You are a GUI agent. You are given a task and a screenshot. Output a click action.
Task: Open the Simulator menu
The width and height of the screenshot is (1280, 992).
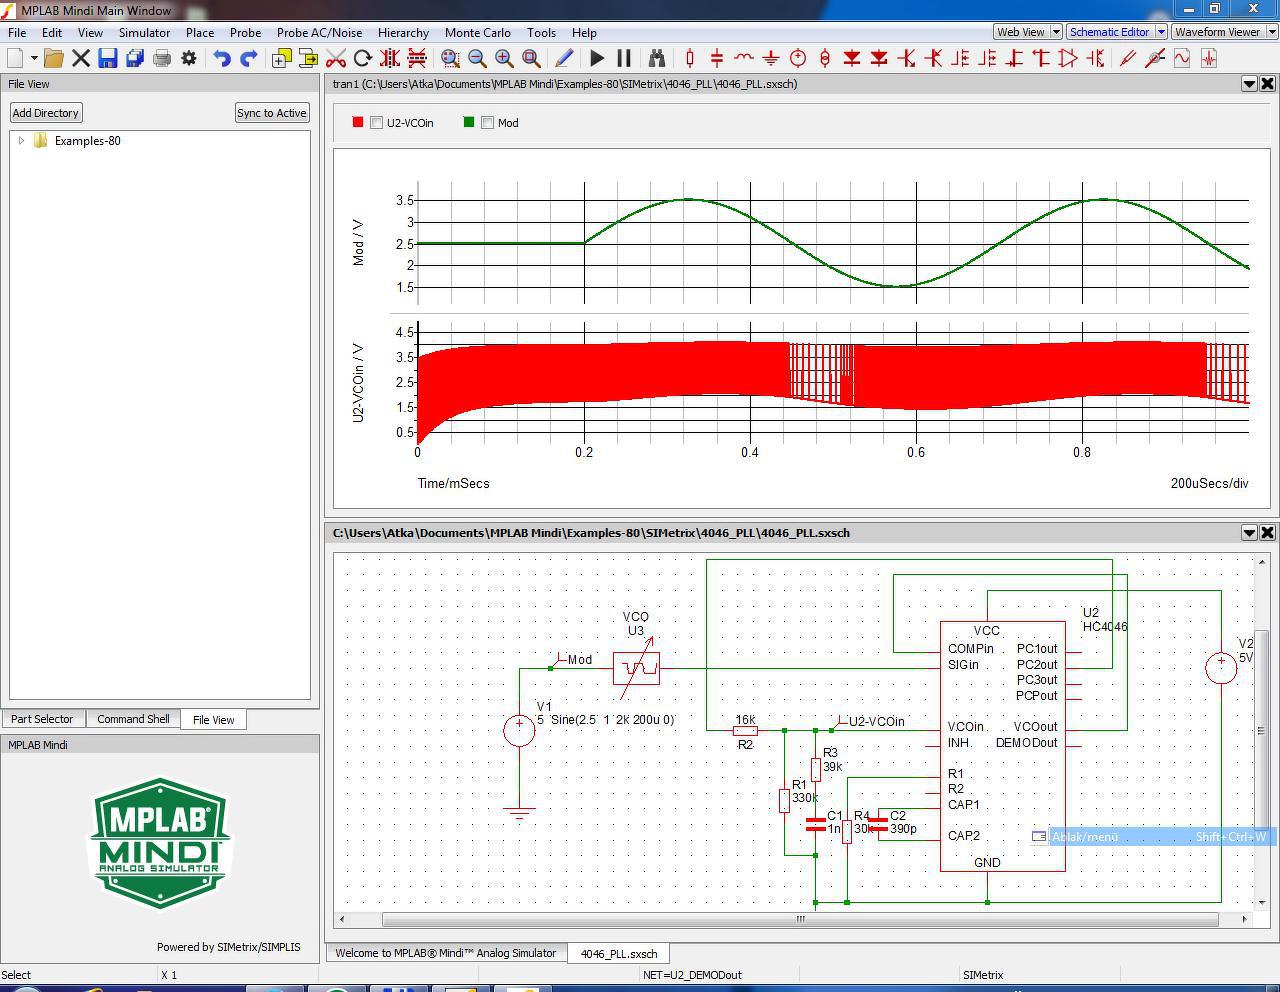point(144,32)
